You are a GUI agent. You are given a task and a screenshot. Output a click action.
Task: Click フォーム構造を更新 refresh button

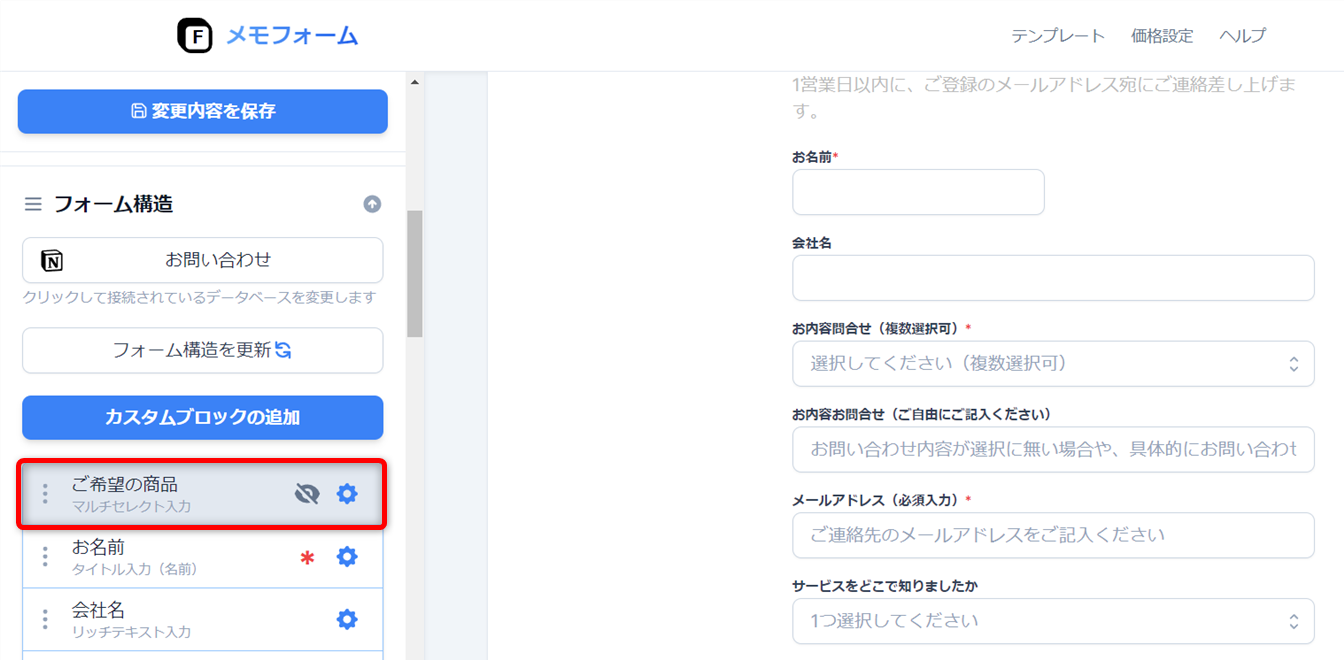[203, 350]
